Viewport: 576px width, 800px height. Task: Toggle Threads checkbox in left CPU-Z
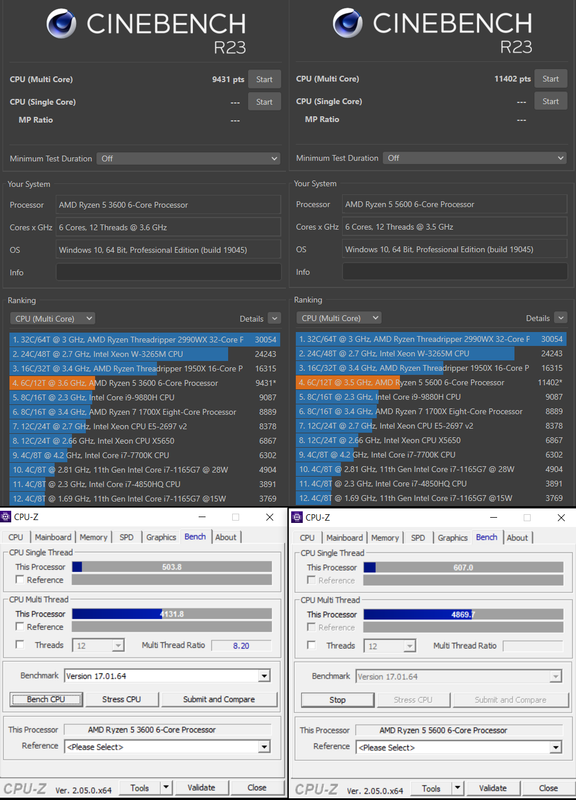(x=19, y=645)
